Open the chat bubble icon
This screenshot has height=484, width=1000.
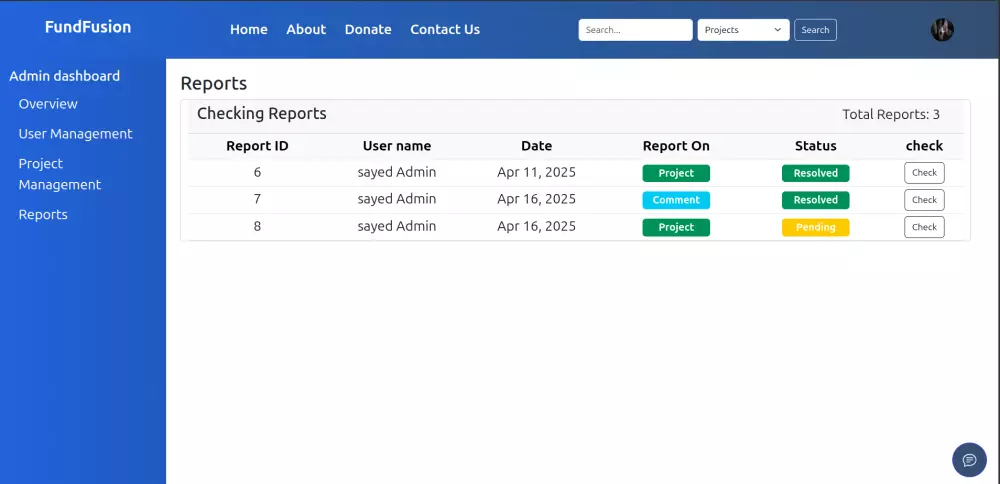[x=969, y=460]
